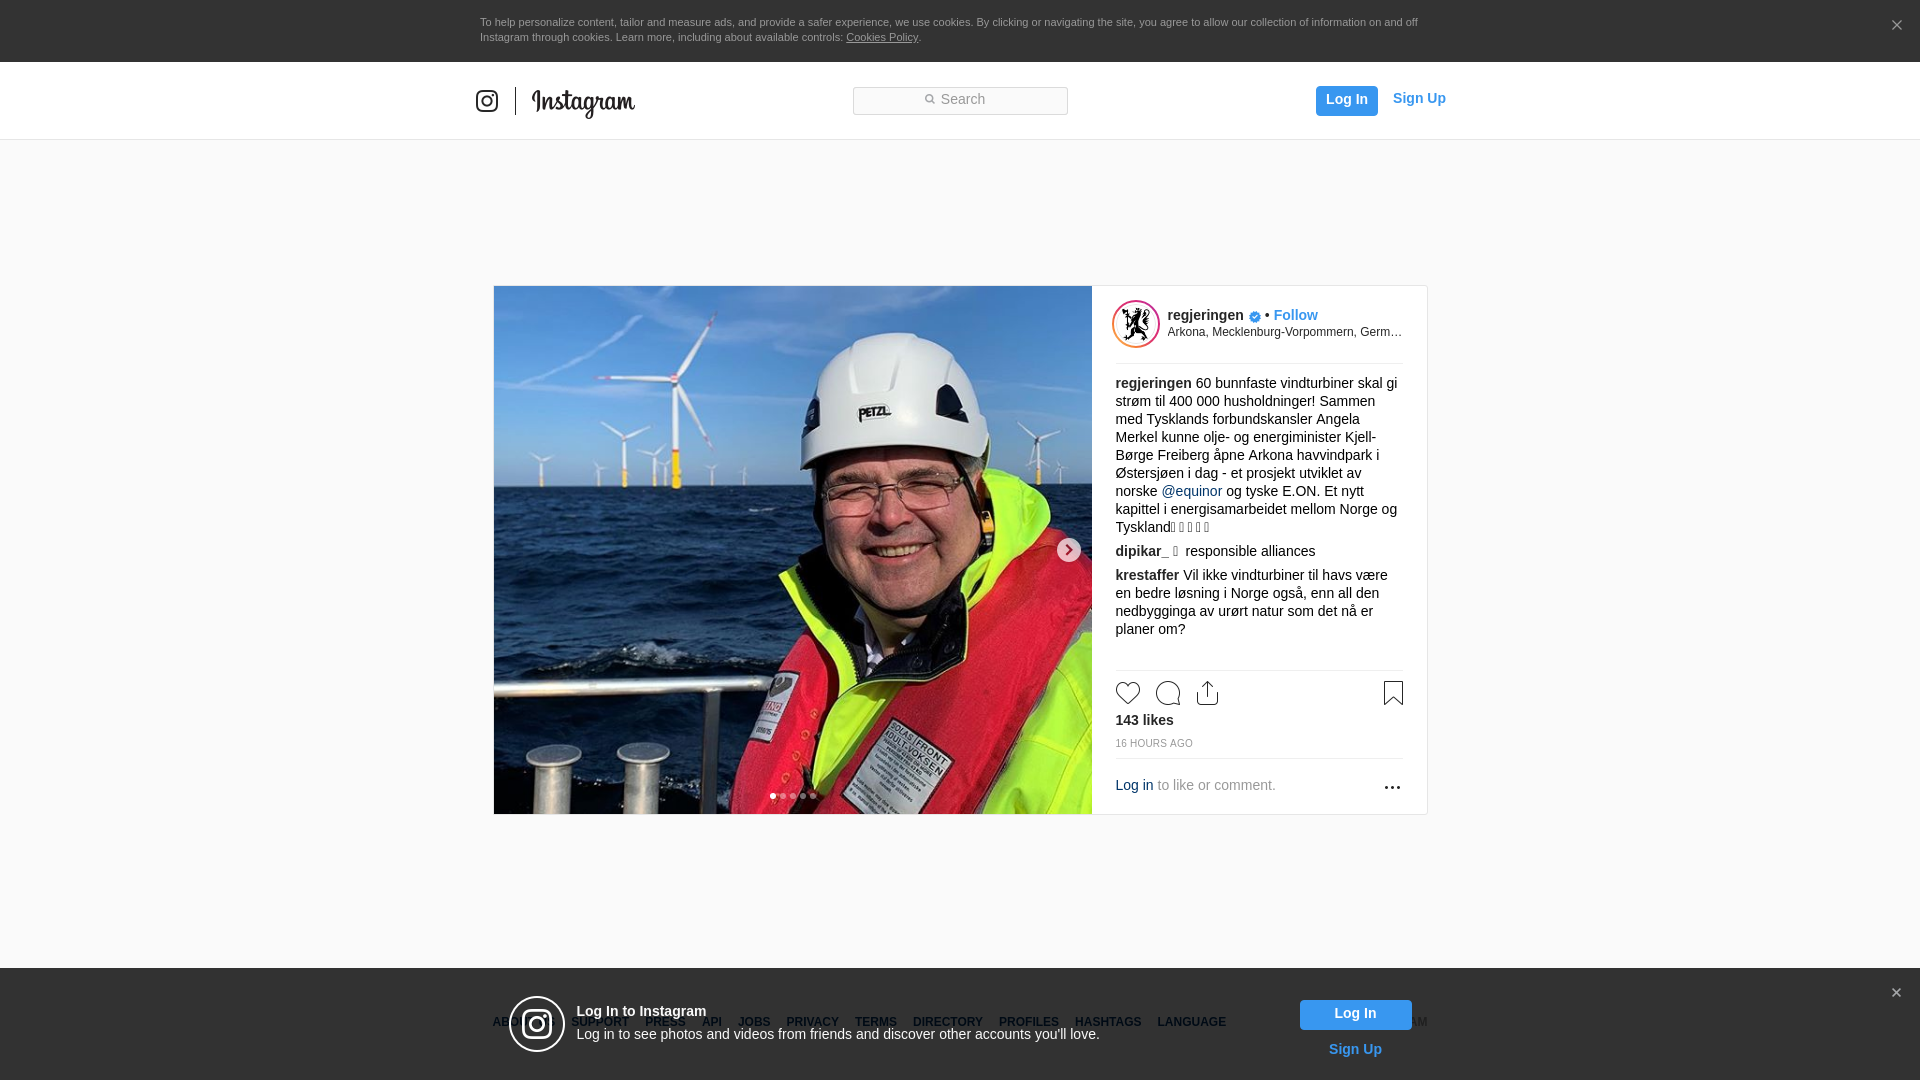Like the post with heart icon
The height and width of the screenshot is (1080, 1920).
click(1128, 693)
